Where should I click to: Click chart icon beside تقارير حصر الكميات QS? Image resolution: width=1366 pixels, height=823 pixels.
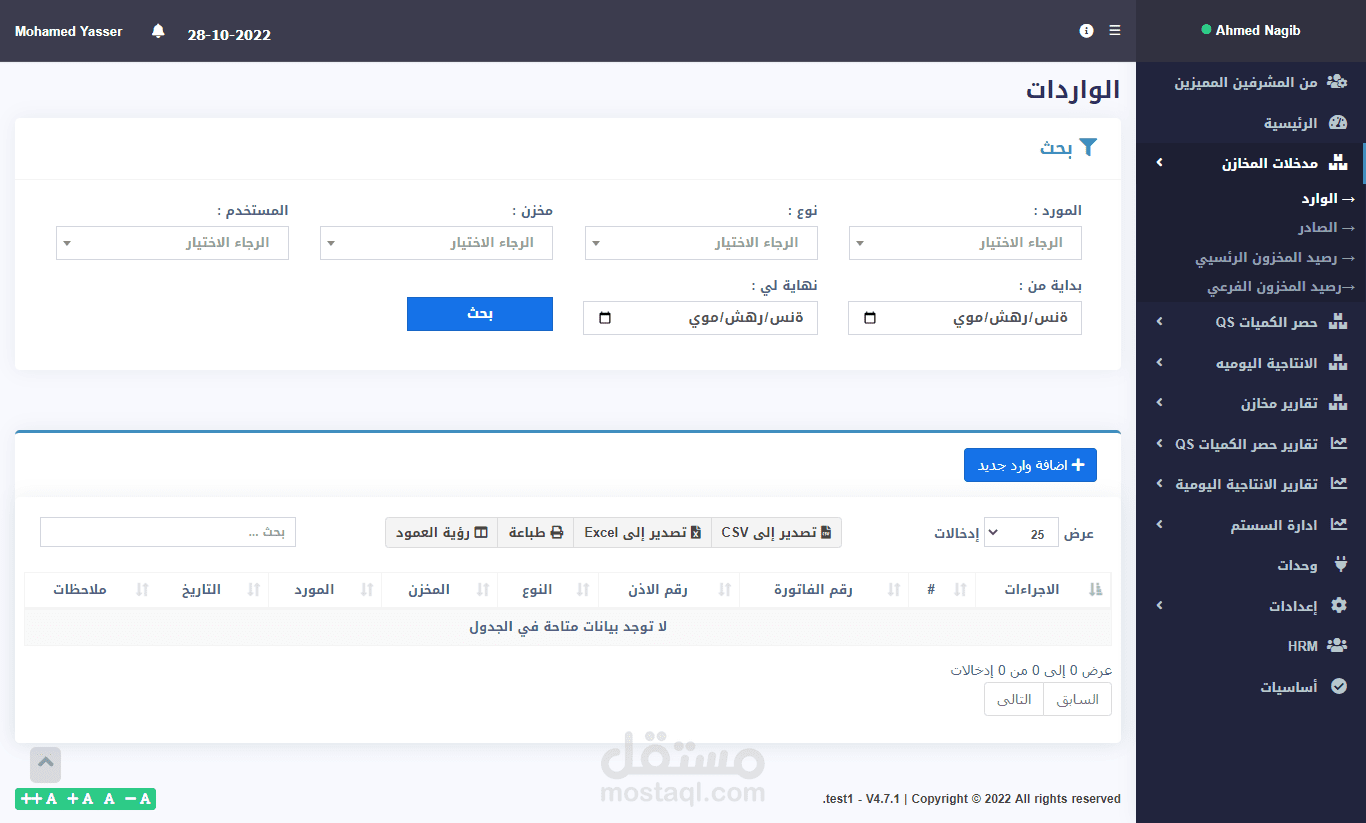pos(1339,443)
